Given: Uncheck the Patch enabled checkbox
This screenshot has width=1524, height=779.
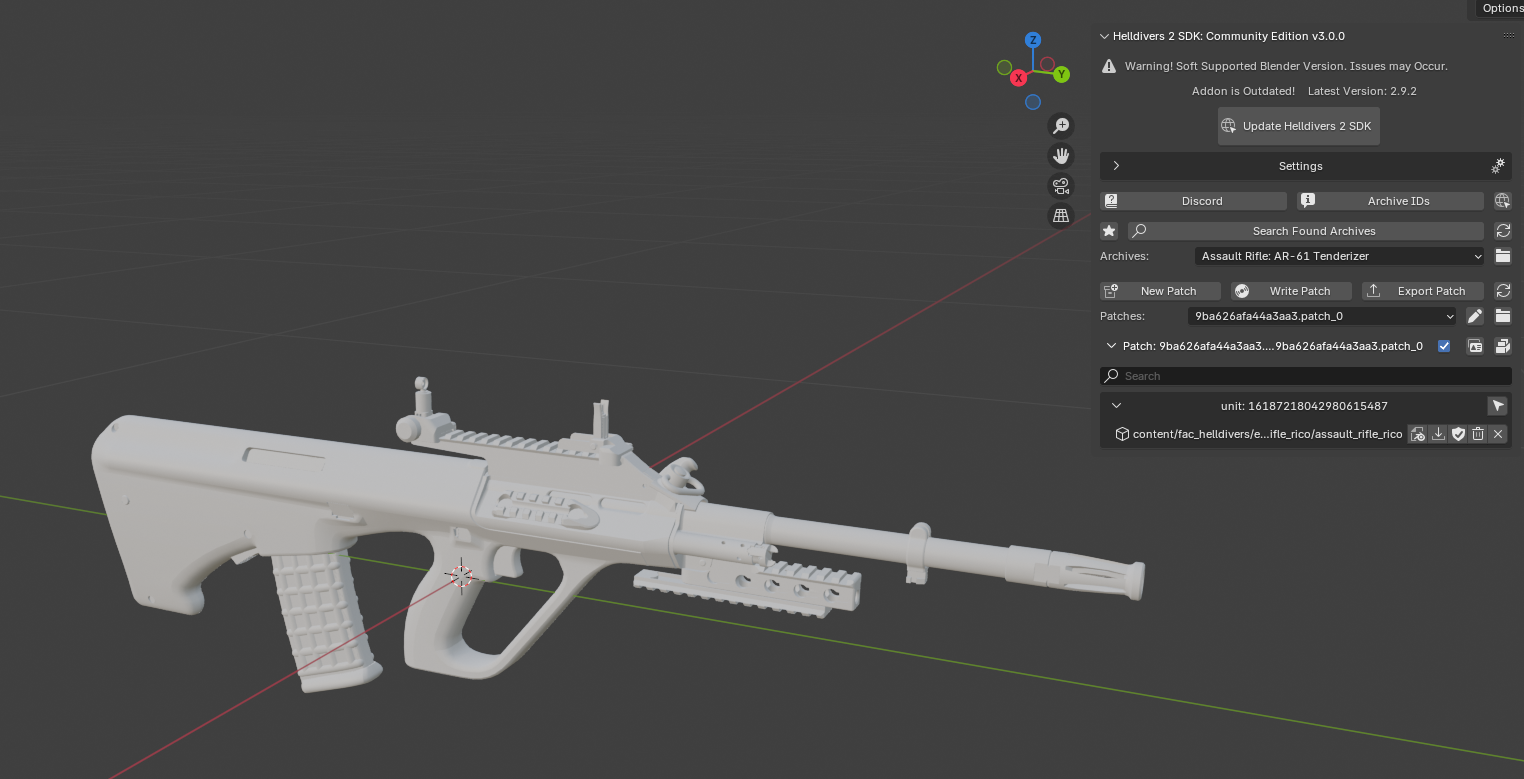Looking at the screenshot, I should (1444, 346).
